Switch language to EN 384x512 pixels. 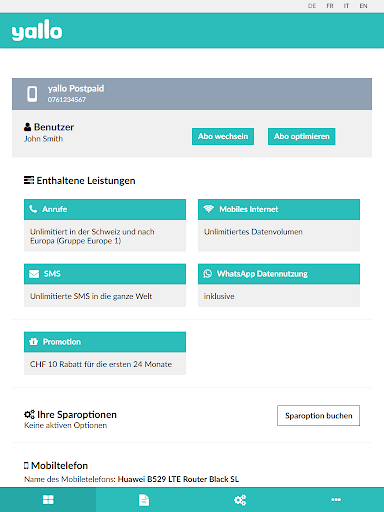(363, 6)
